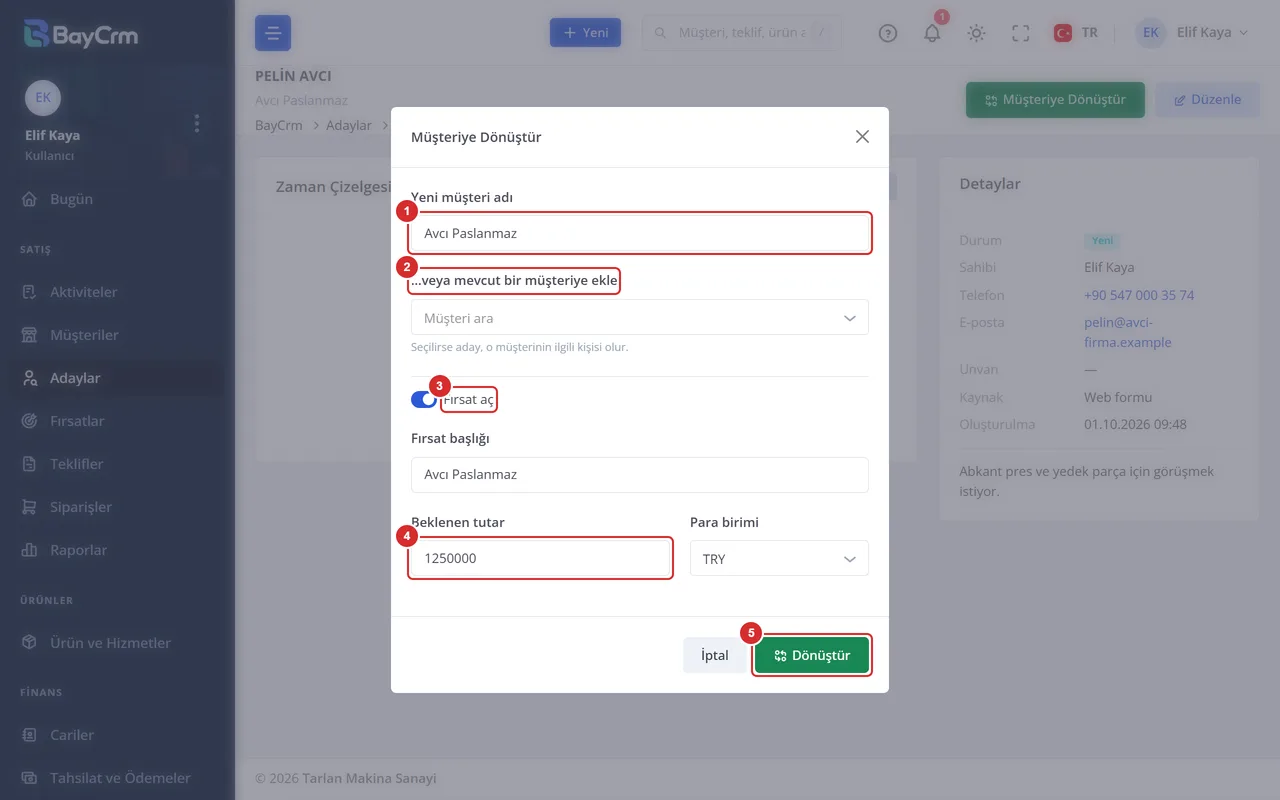Toggle the Fırsat aç switch
This screenshot has height=800, width=1280.
423,400
